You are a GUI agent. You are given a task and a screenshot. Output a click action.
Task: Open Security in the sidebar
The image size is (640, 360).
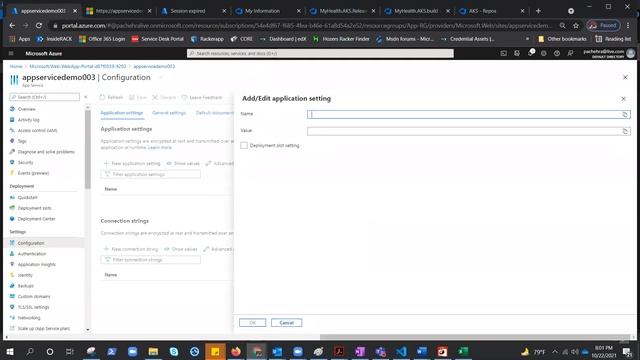click(x=25, y=162)
